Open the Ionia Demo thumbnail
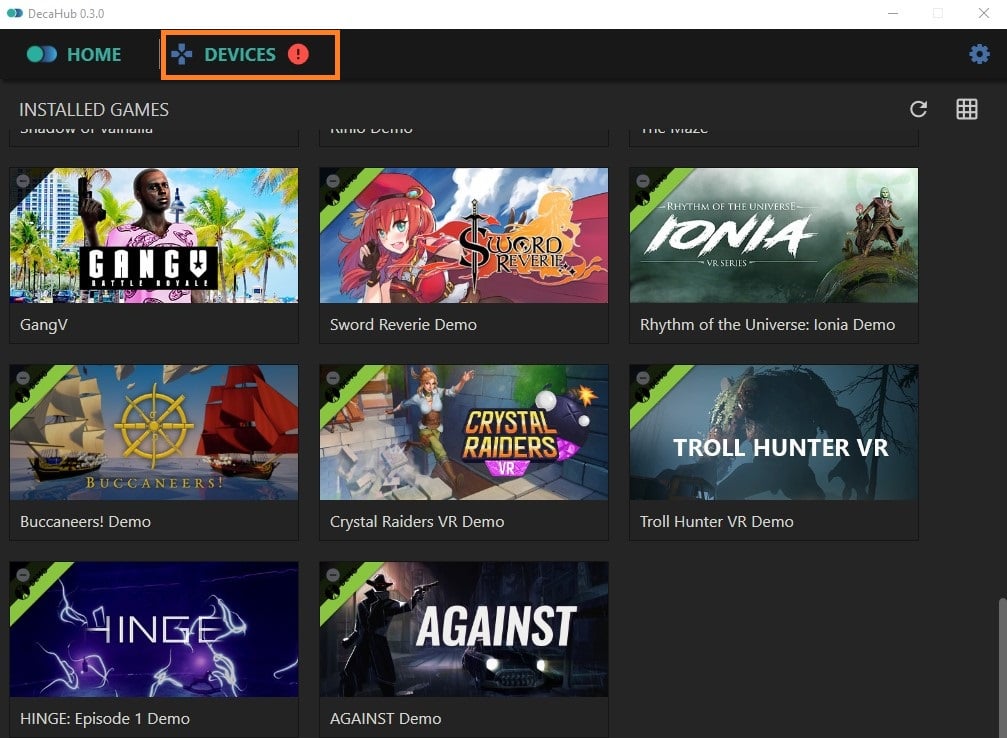Image resolution: width=1007 pixels, height=738 pixels. 774,236
